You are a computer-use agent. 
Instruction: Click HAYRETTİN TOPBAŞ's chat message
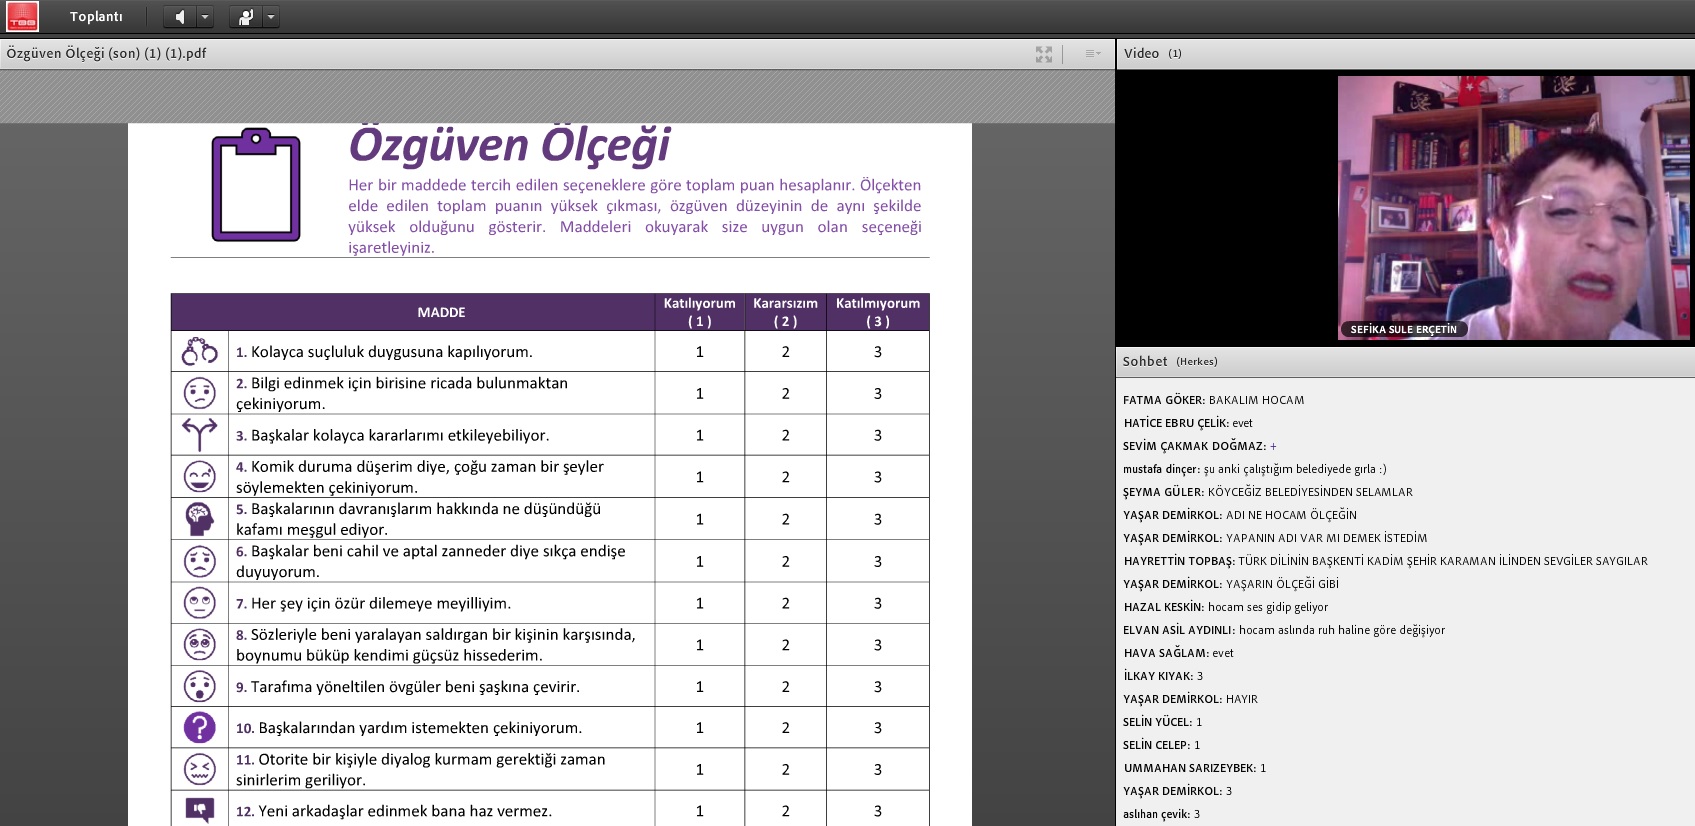click(1385, 561)
